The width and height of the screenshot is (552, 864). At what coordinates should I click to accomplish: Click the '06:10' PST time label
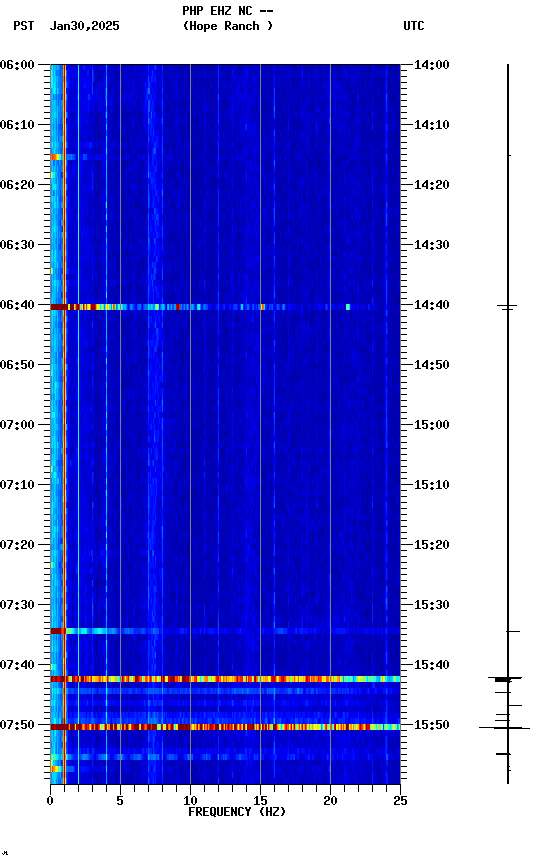tap(17, 125)
